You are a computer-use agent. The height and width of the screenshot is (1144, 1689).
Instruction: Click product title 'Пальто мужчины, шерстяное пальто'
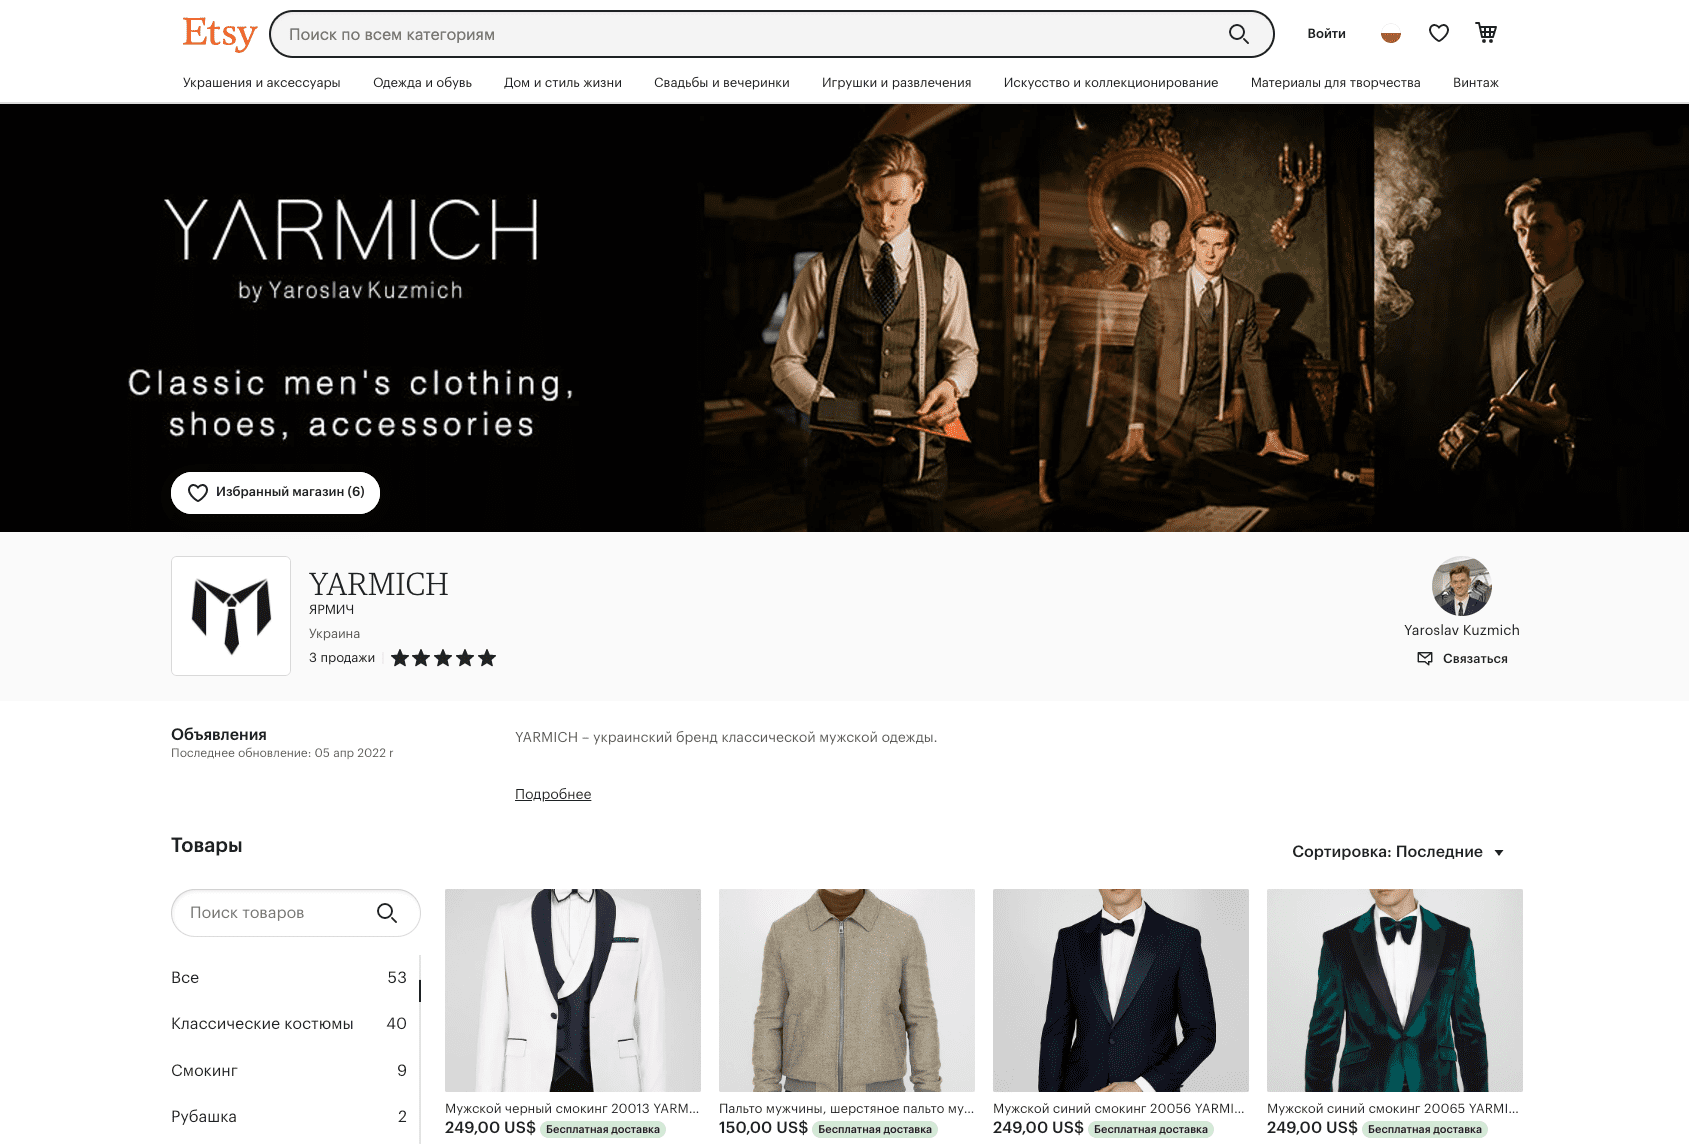pyautogui.click(x=846, y=1108)
